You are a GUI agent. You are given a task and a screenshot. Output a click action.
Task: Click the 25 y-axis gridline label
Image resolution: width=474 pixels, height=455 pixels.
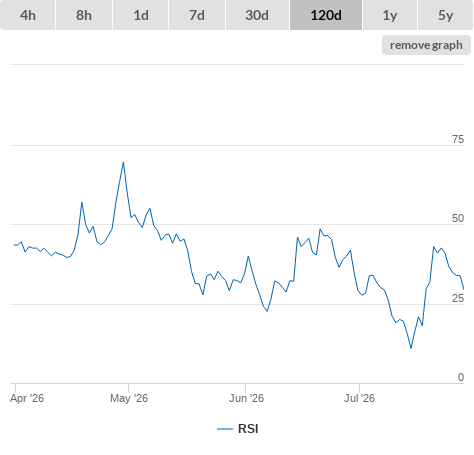coord(458,298)
